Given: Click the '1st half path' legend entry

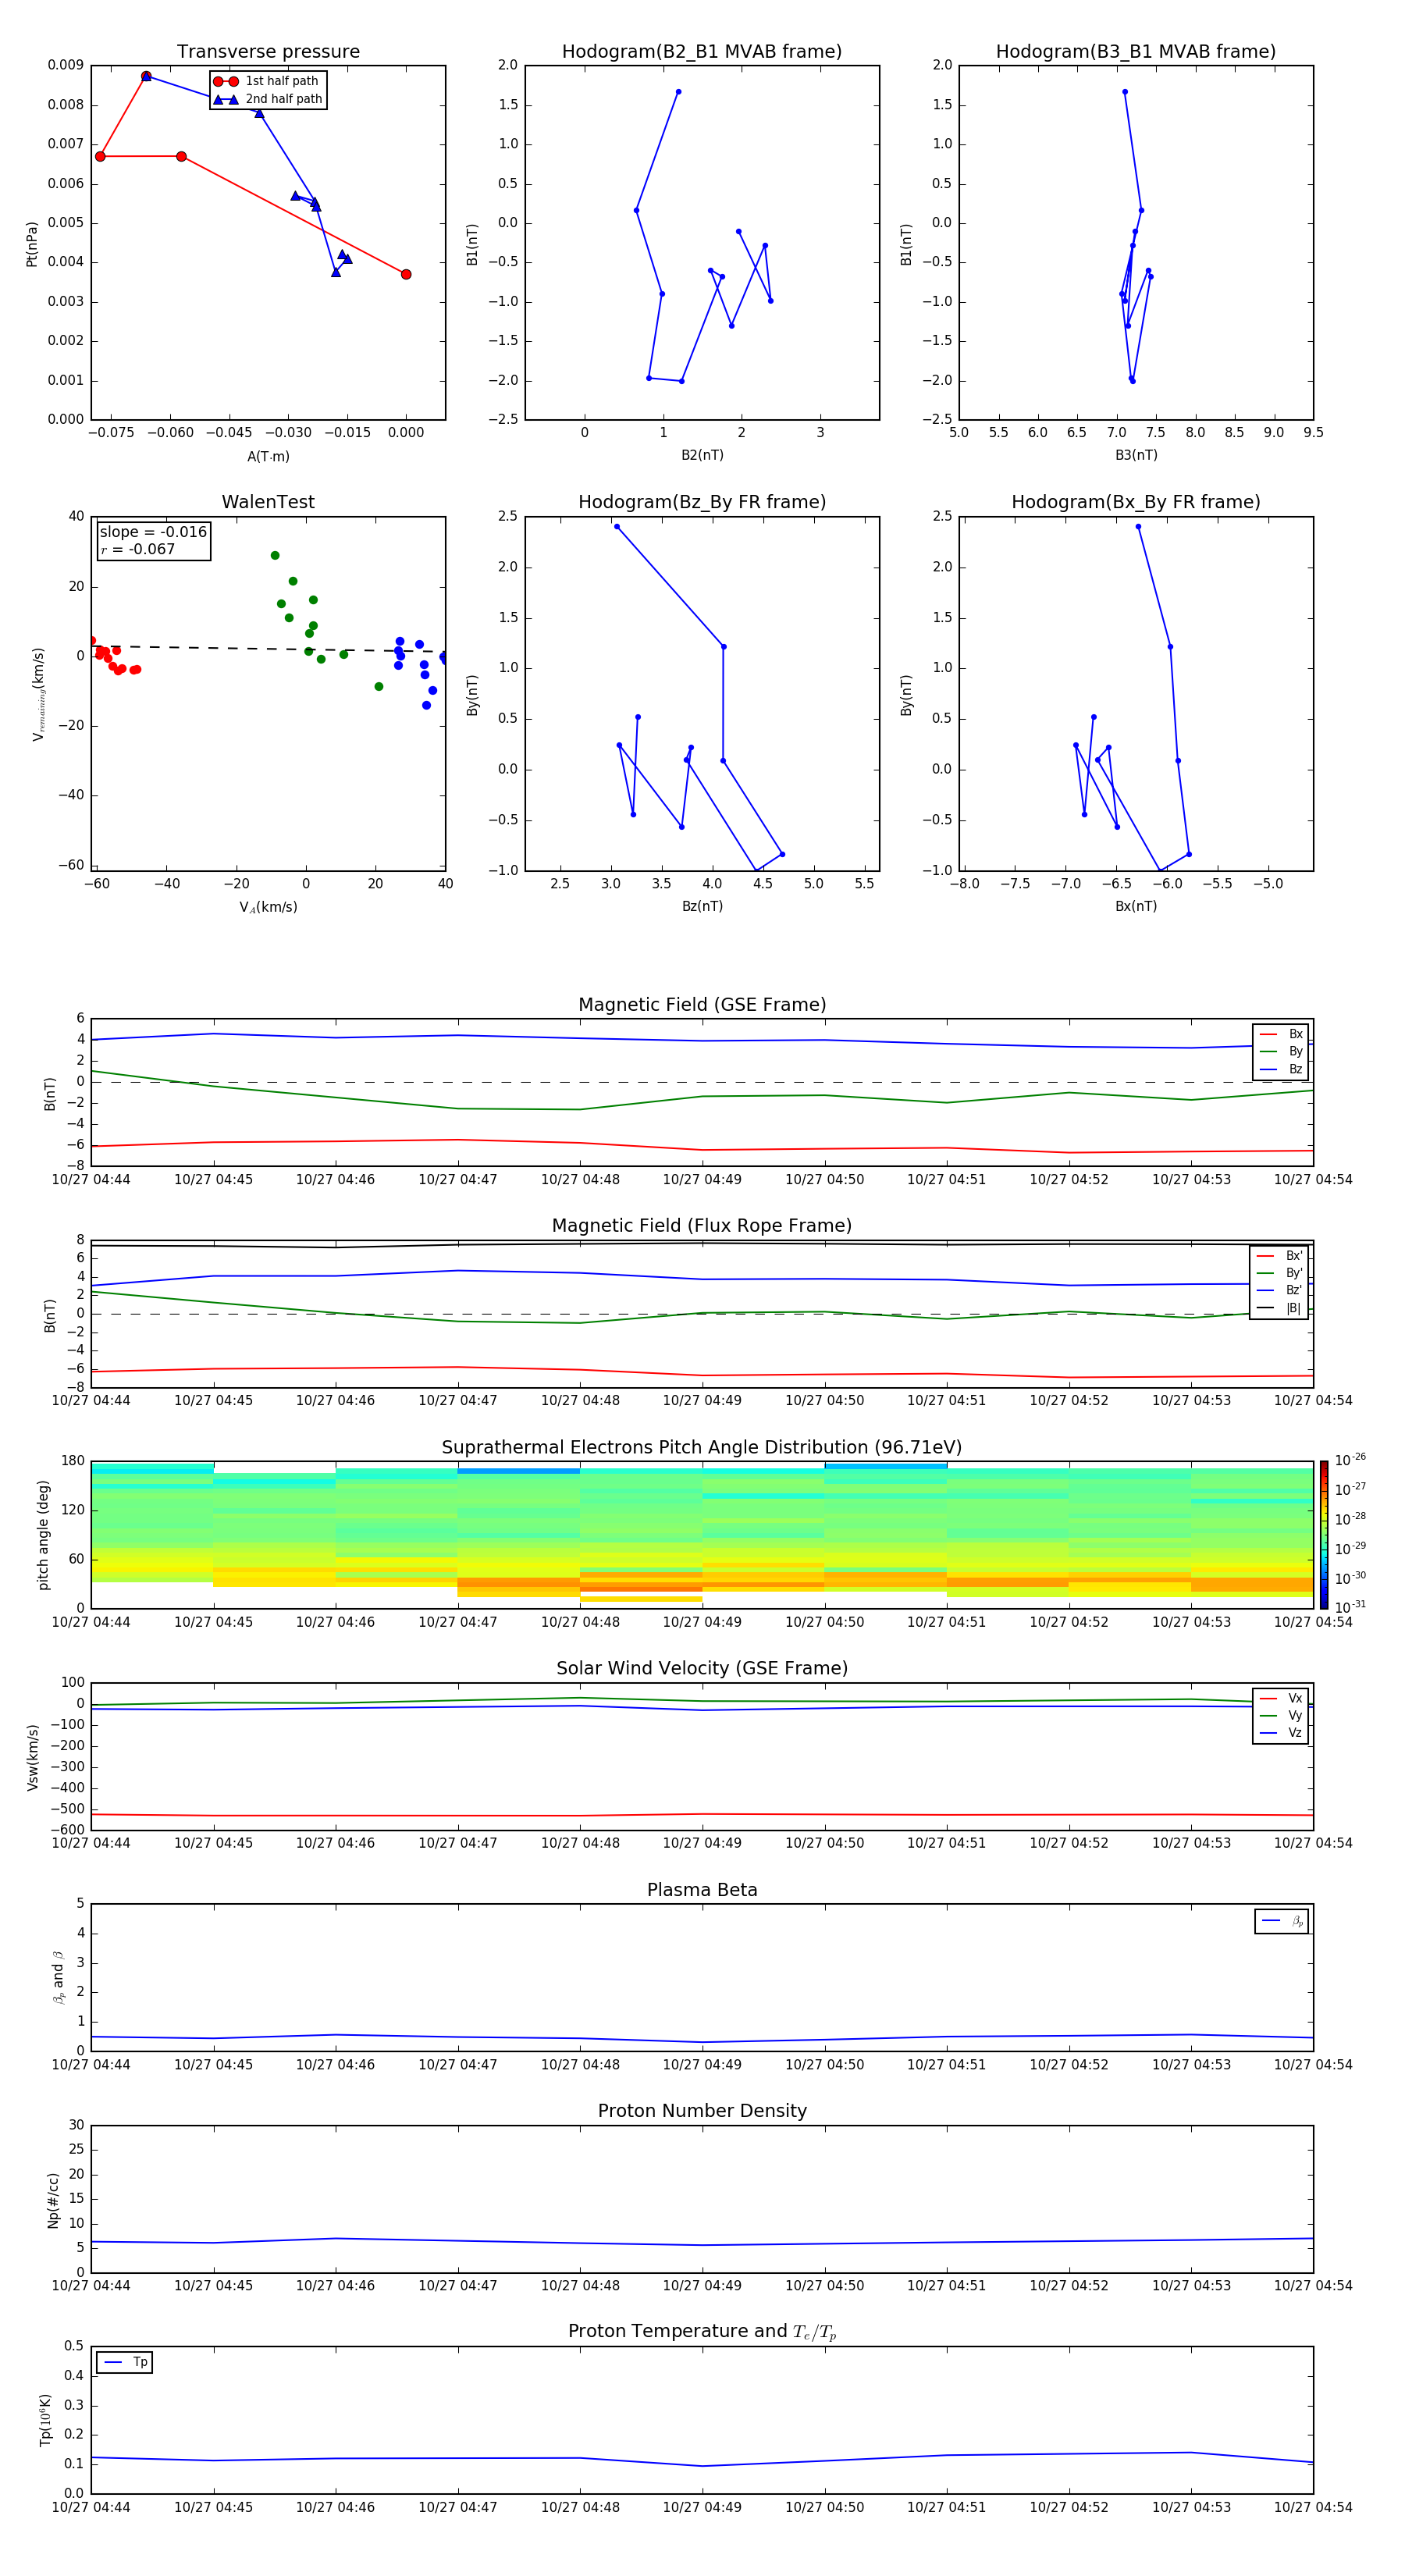Looking at the screenshot, I should pyautogui.click(x=267, y=81).
